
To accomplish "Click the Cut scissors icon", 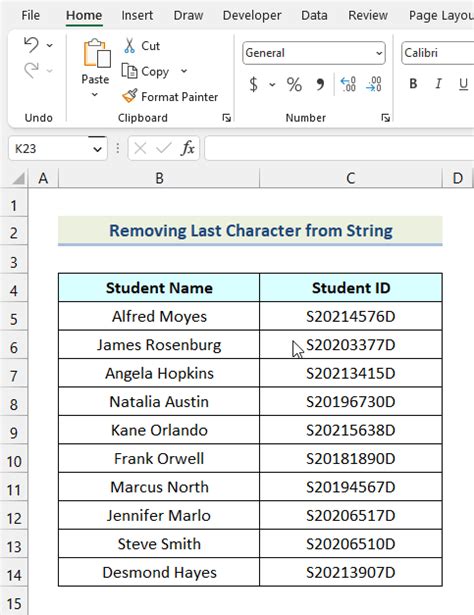I will tap(129, 45).
